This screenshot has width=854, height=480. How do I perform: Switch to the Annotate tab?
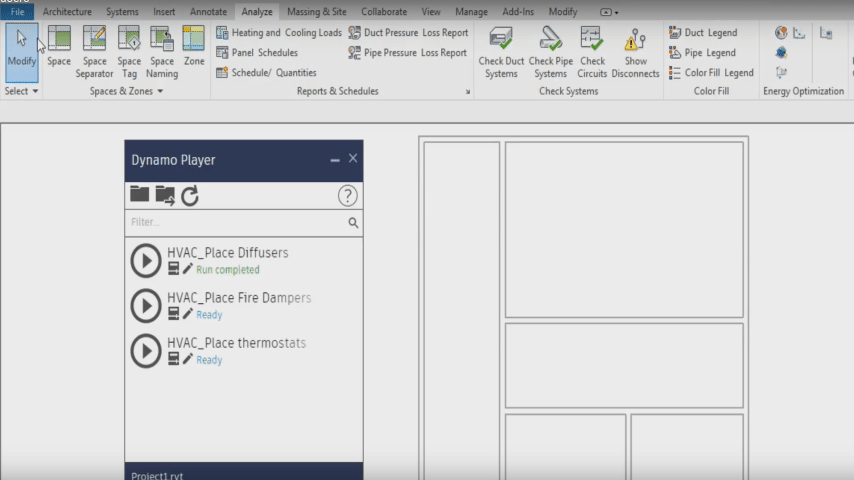click(x=209, y=11)
